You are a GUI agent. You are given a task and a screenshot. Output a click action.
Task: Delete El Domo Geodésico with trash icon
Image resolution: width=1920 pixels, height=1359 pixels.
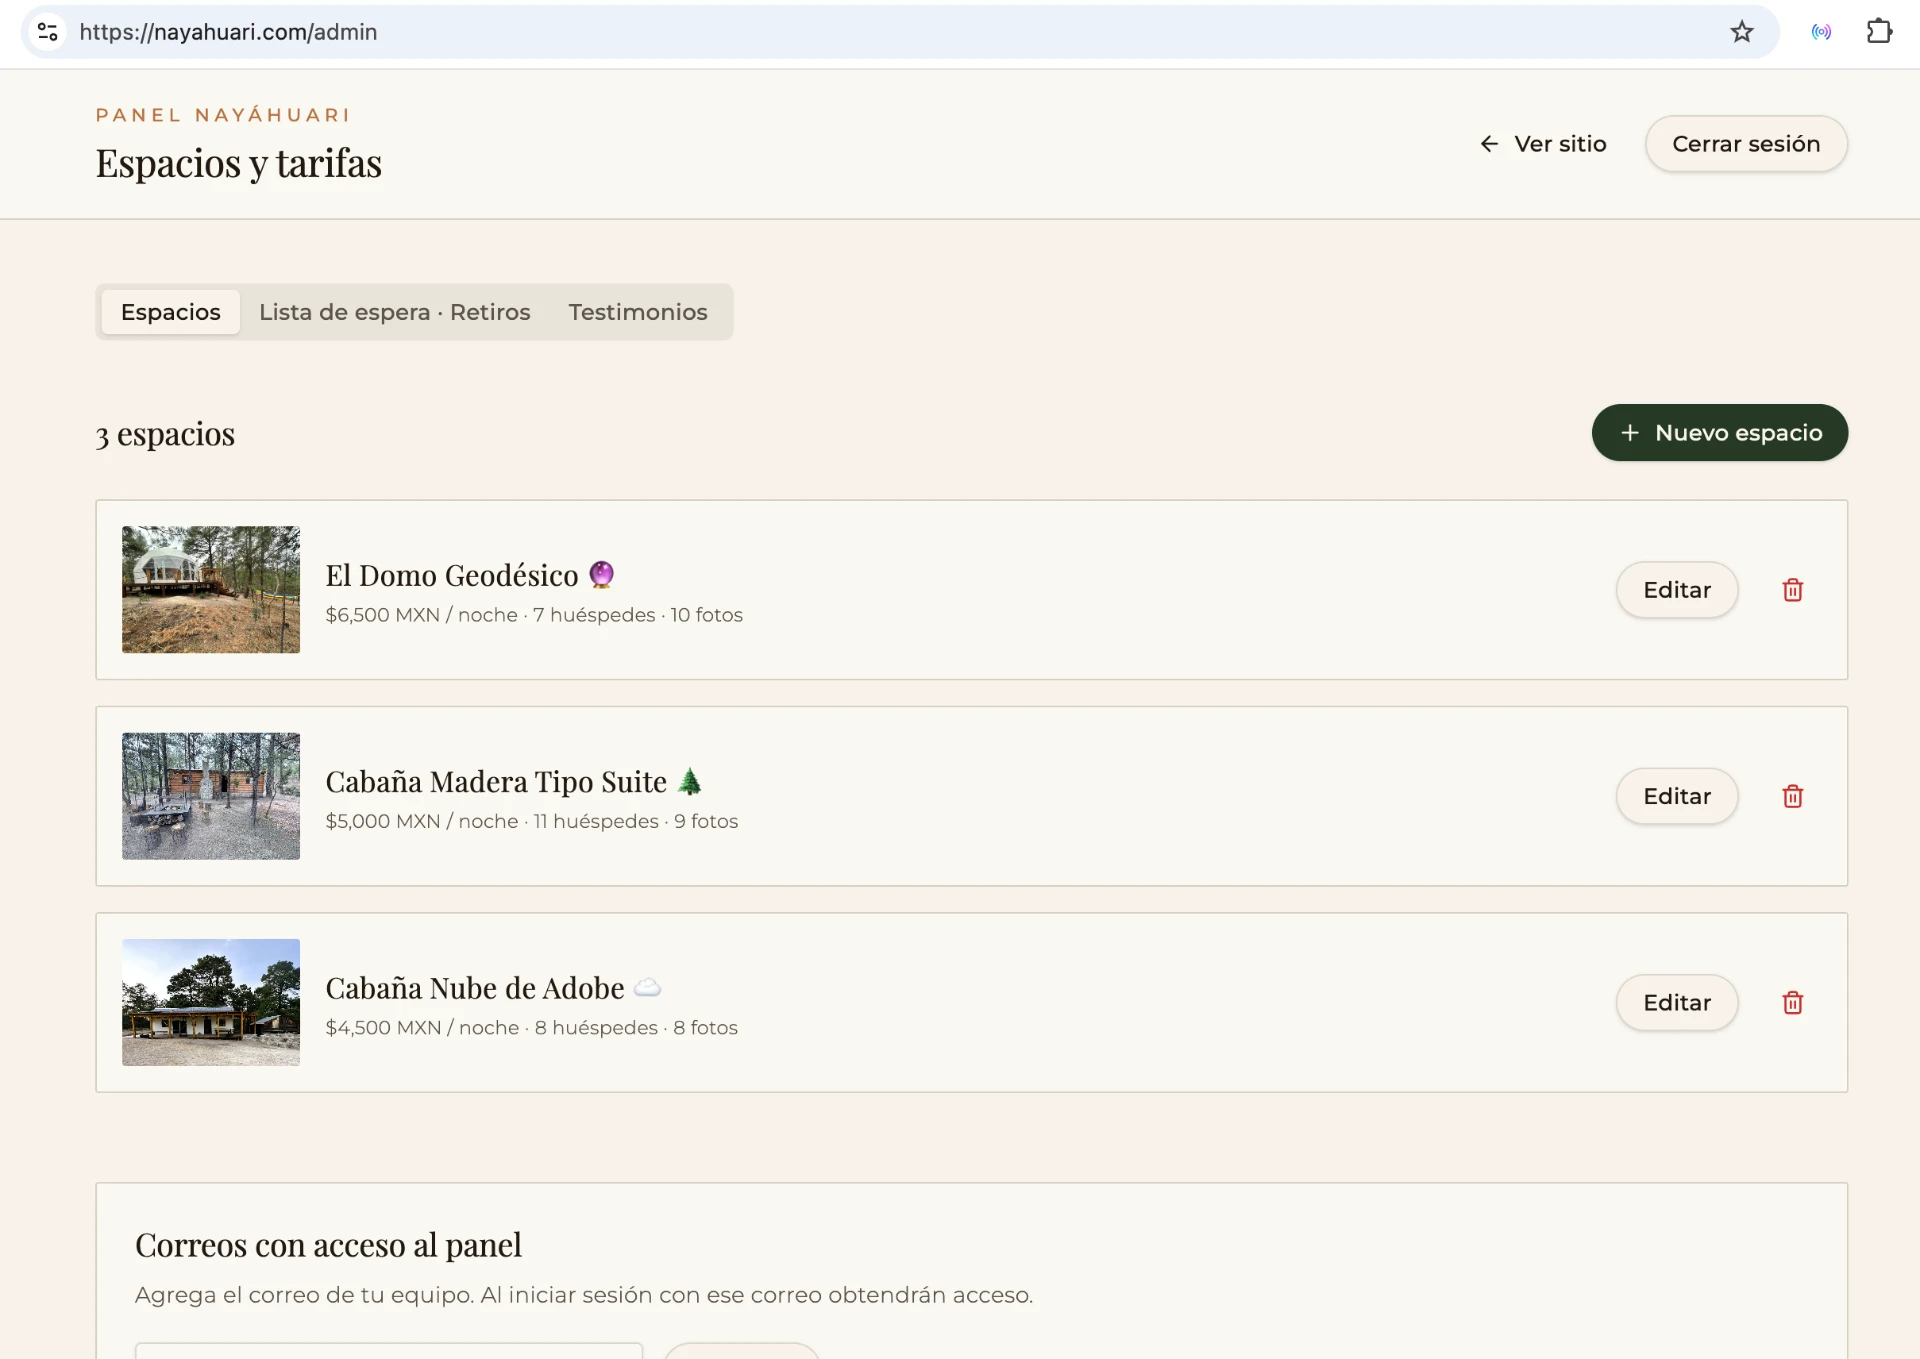1792,590
